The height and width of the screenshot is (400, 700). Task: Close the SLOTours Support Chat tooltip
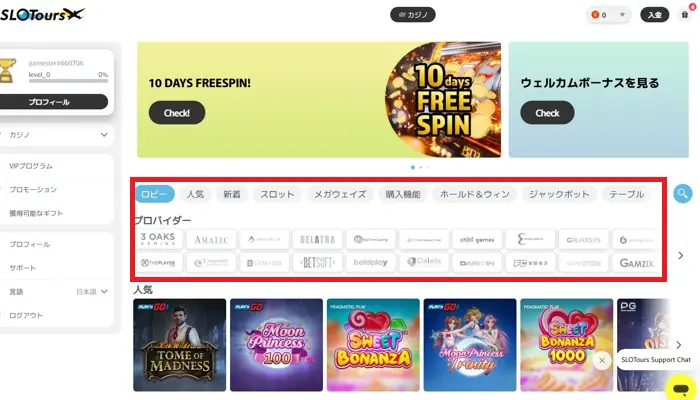click(x=602, y=360)
